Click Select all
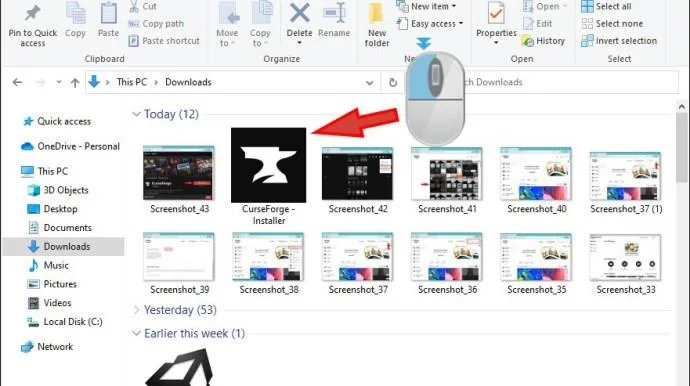 606,6
